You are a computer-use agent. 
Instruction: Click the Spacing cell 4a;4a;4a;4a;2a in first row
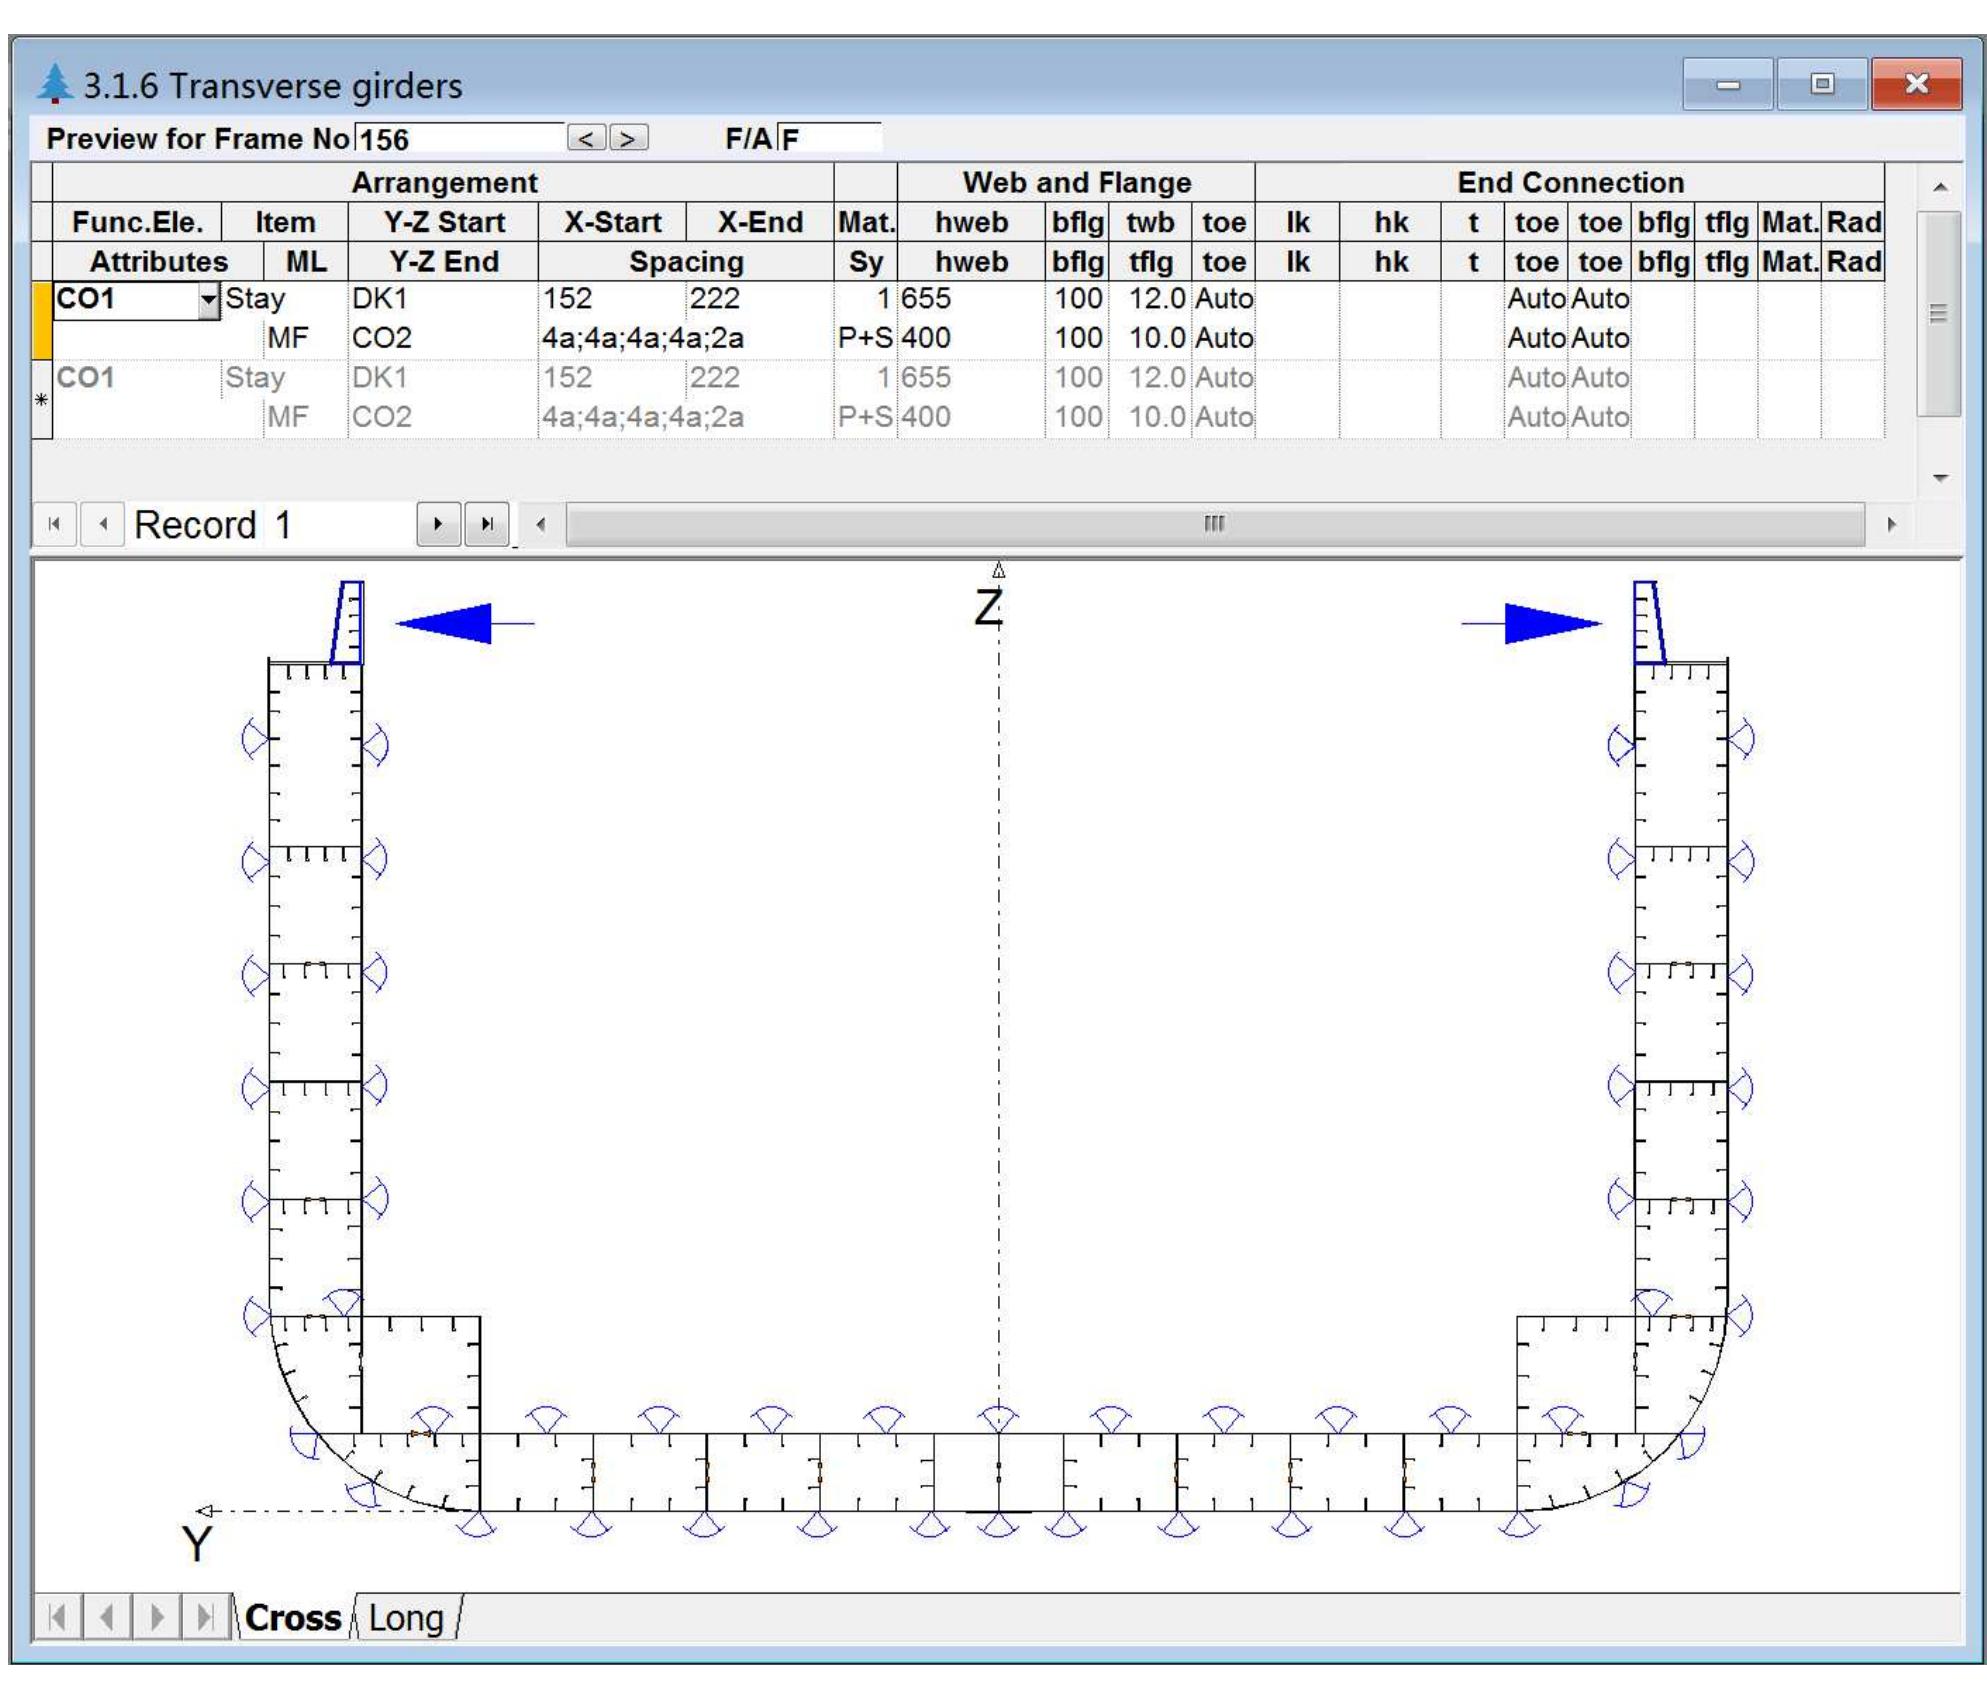[x=643, y=338]
